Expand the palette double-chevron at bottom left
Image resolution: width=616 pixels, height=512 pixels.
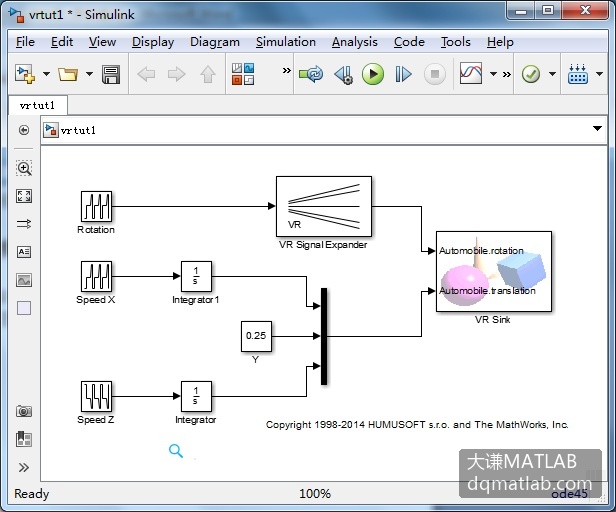[x=24, y=468]
